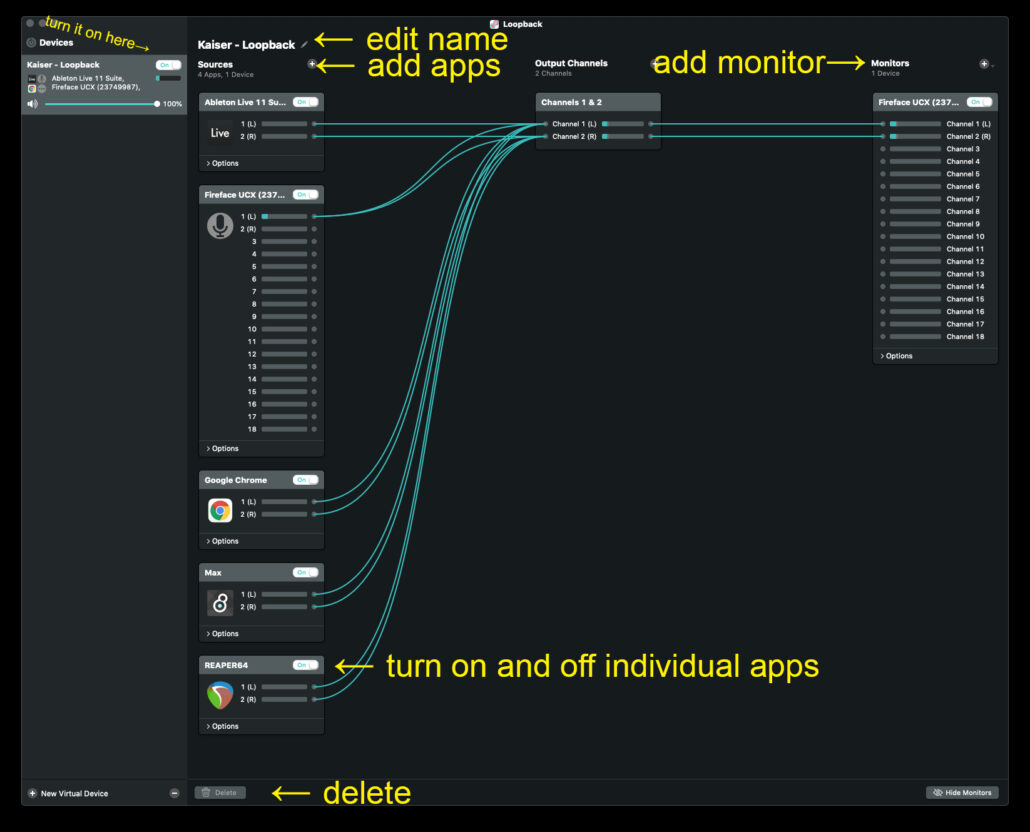Click Channel 8 in the monitor list
Image resolution: width=1030 pixels, height=832 pixels.
tap(963, 211)
